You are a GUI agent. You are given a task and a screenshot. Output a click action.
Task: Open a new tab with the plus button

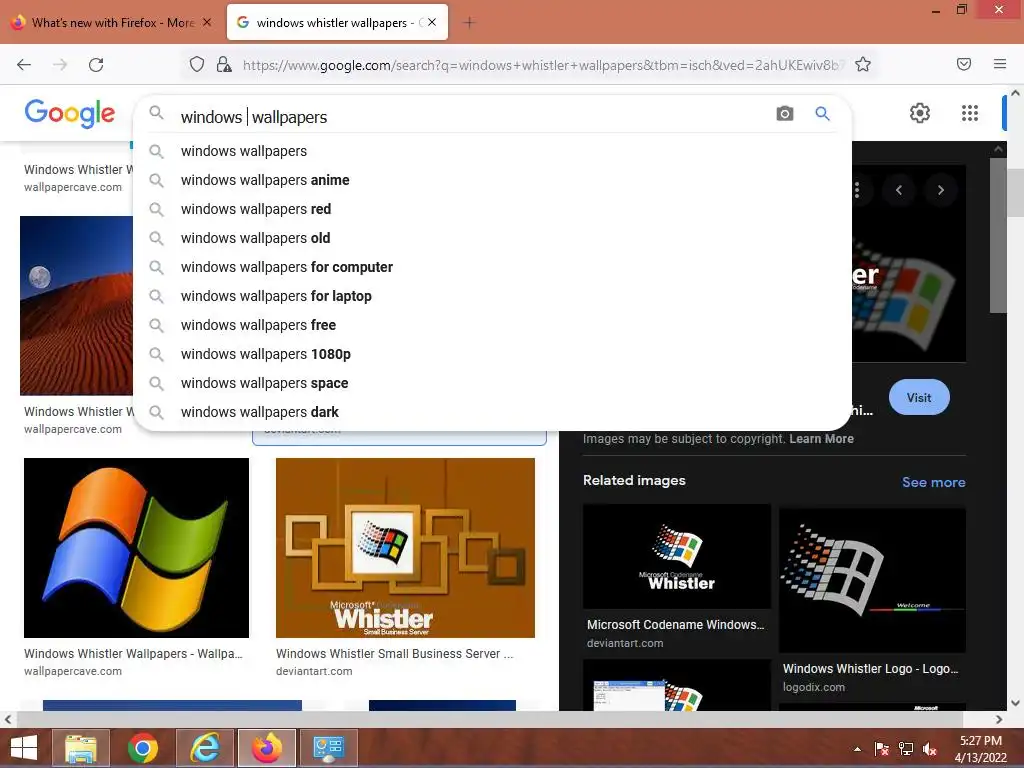469,23
